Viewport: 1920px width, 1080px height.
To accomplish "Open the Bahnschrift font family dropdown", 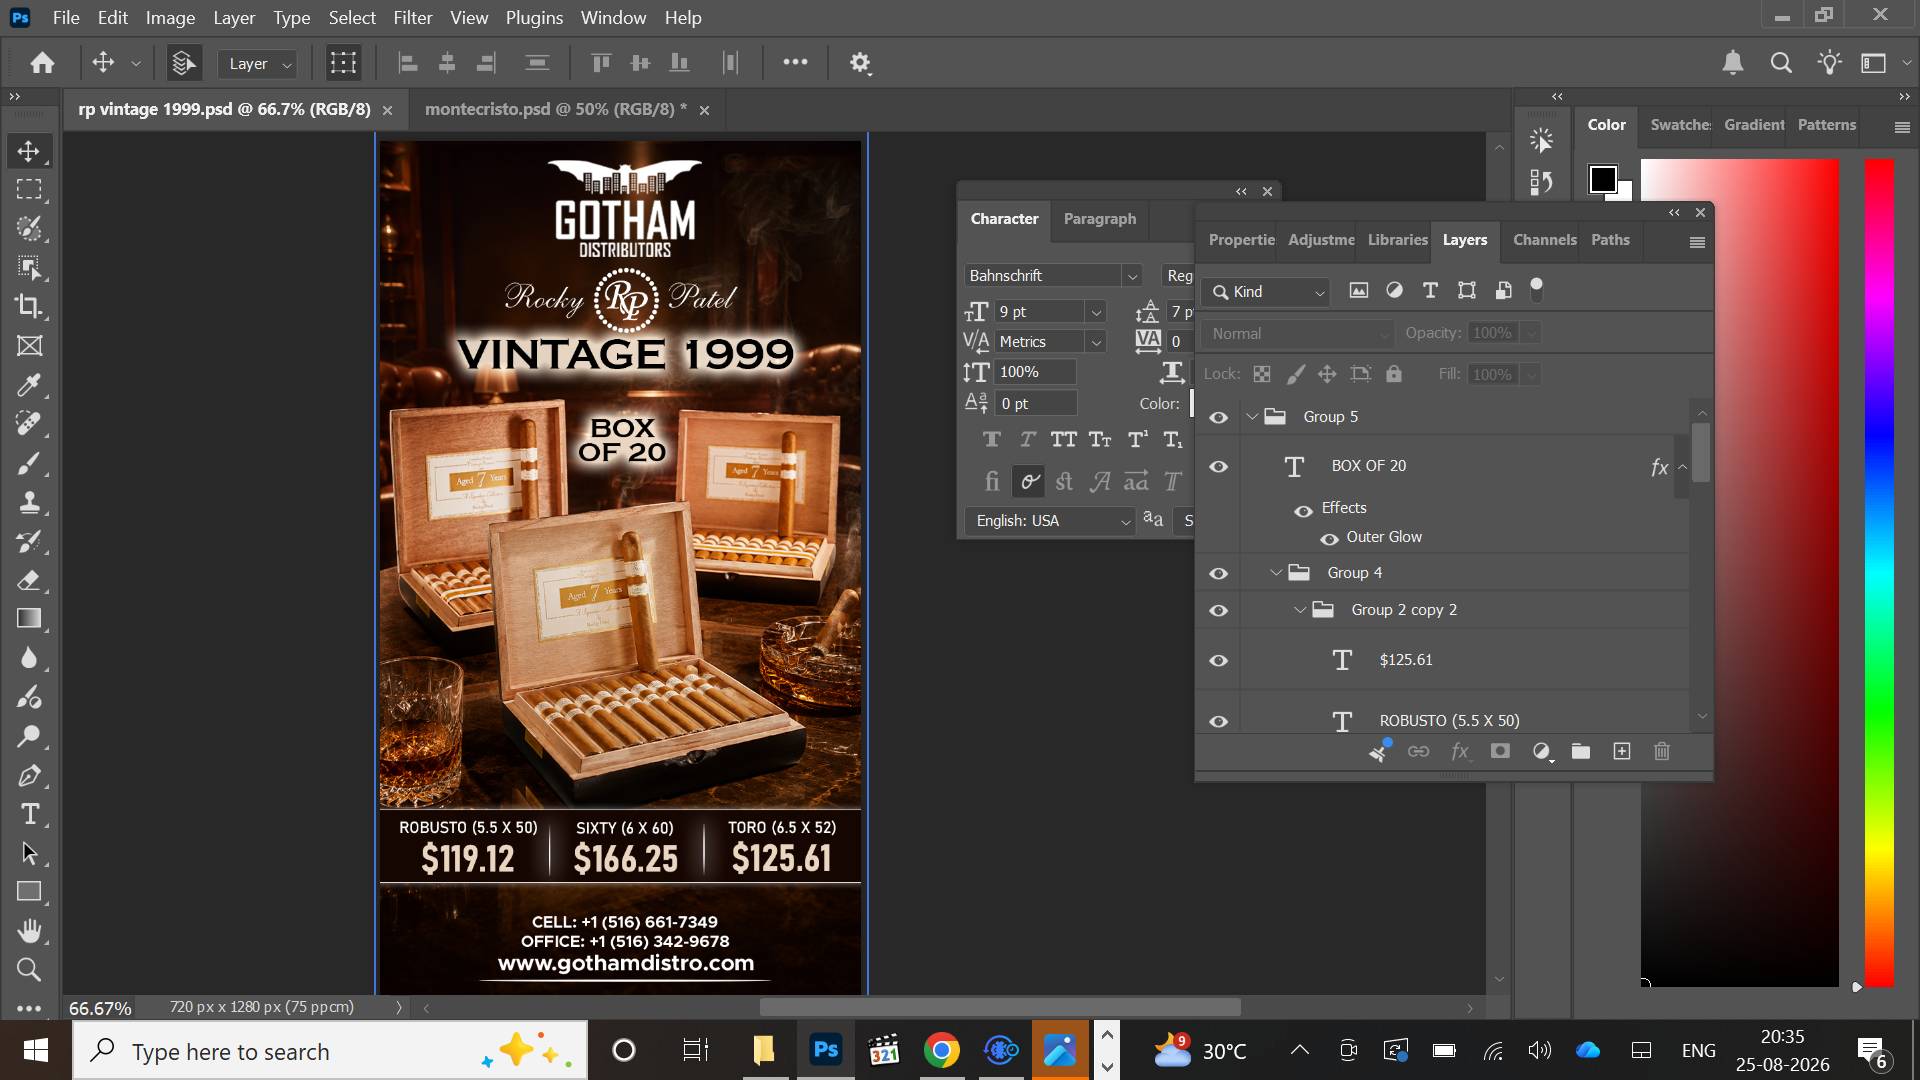I will point(1132,276).
